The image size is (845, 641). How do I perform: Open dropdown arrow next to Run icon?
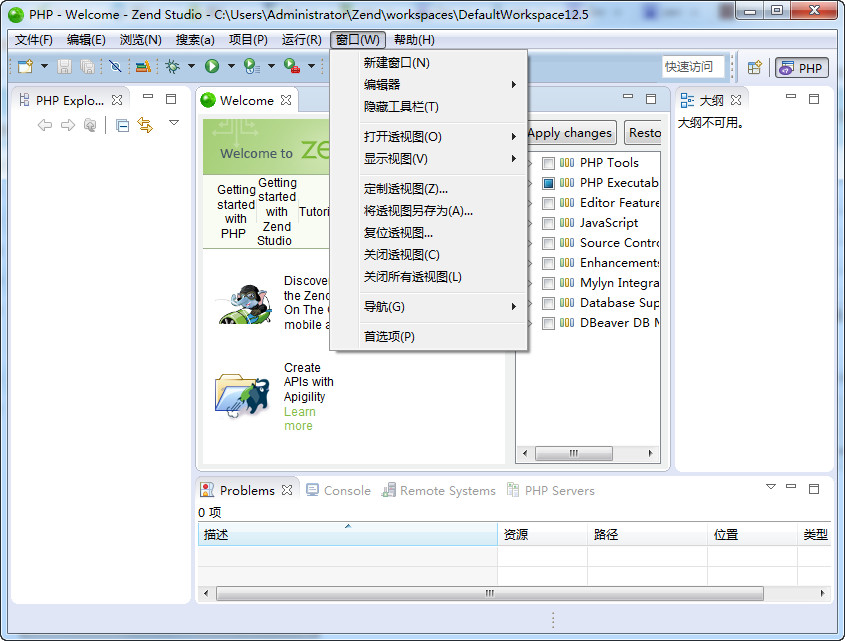tap(231, 66)
